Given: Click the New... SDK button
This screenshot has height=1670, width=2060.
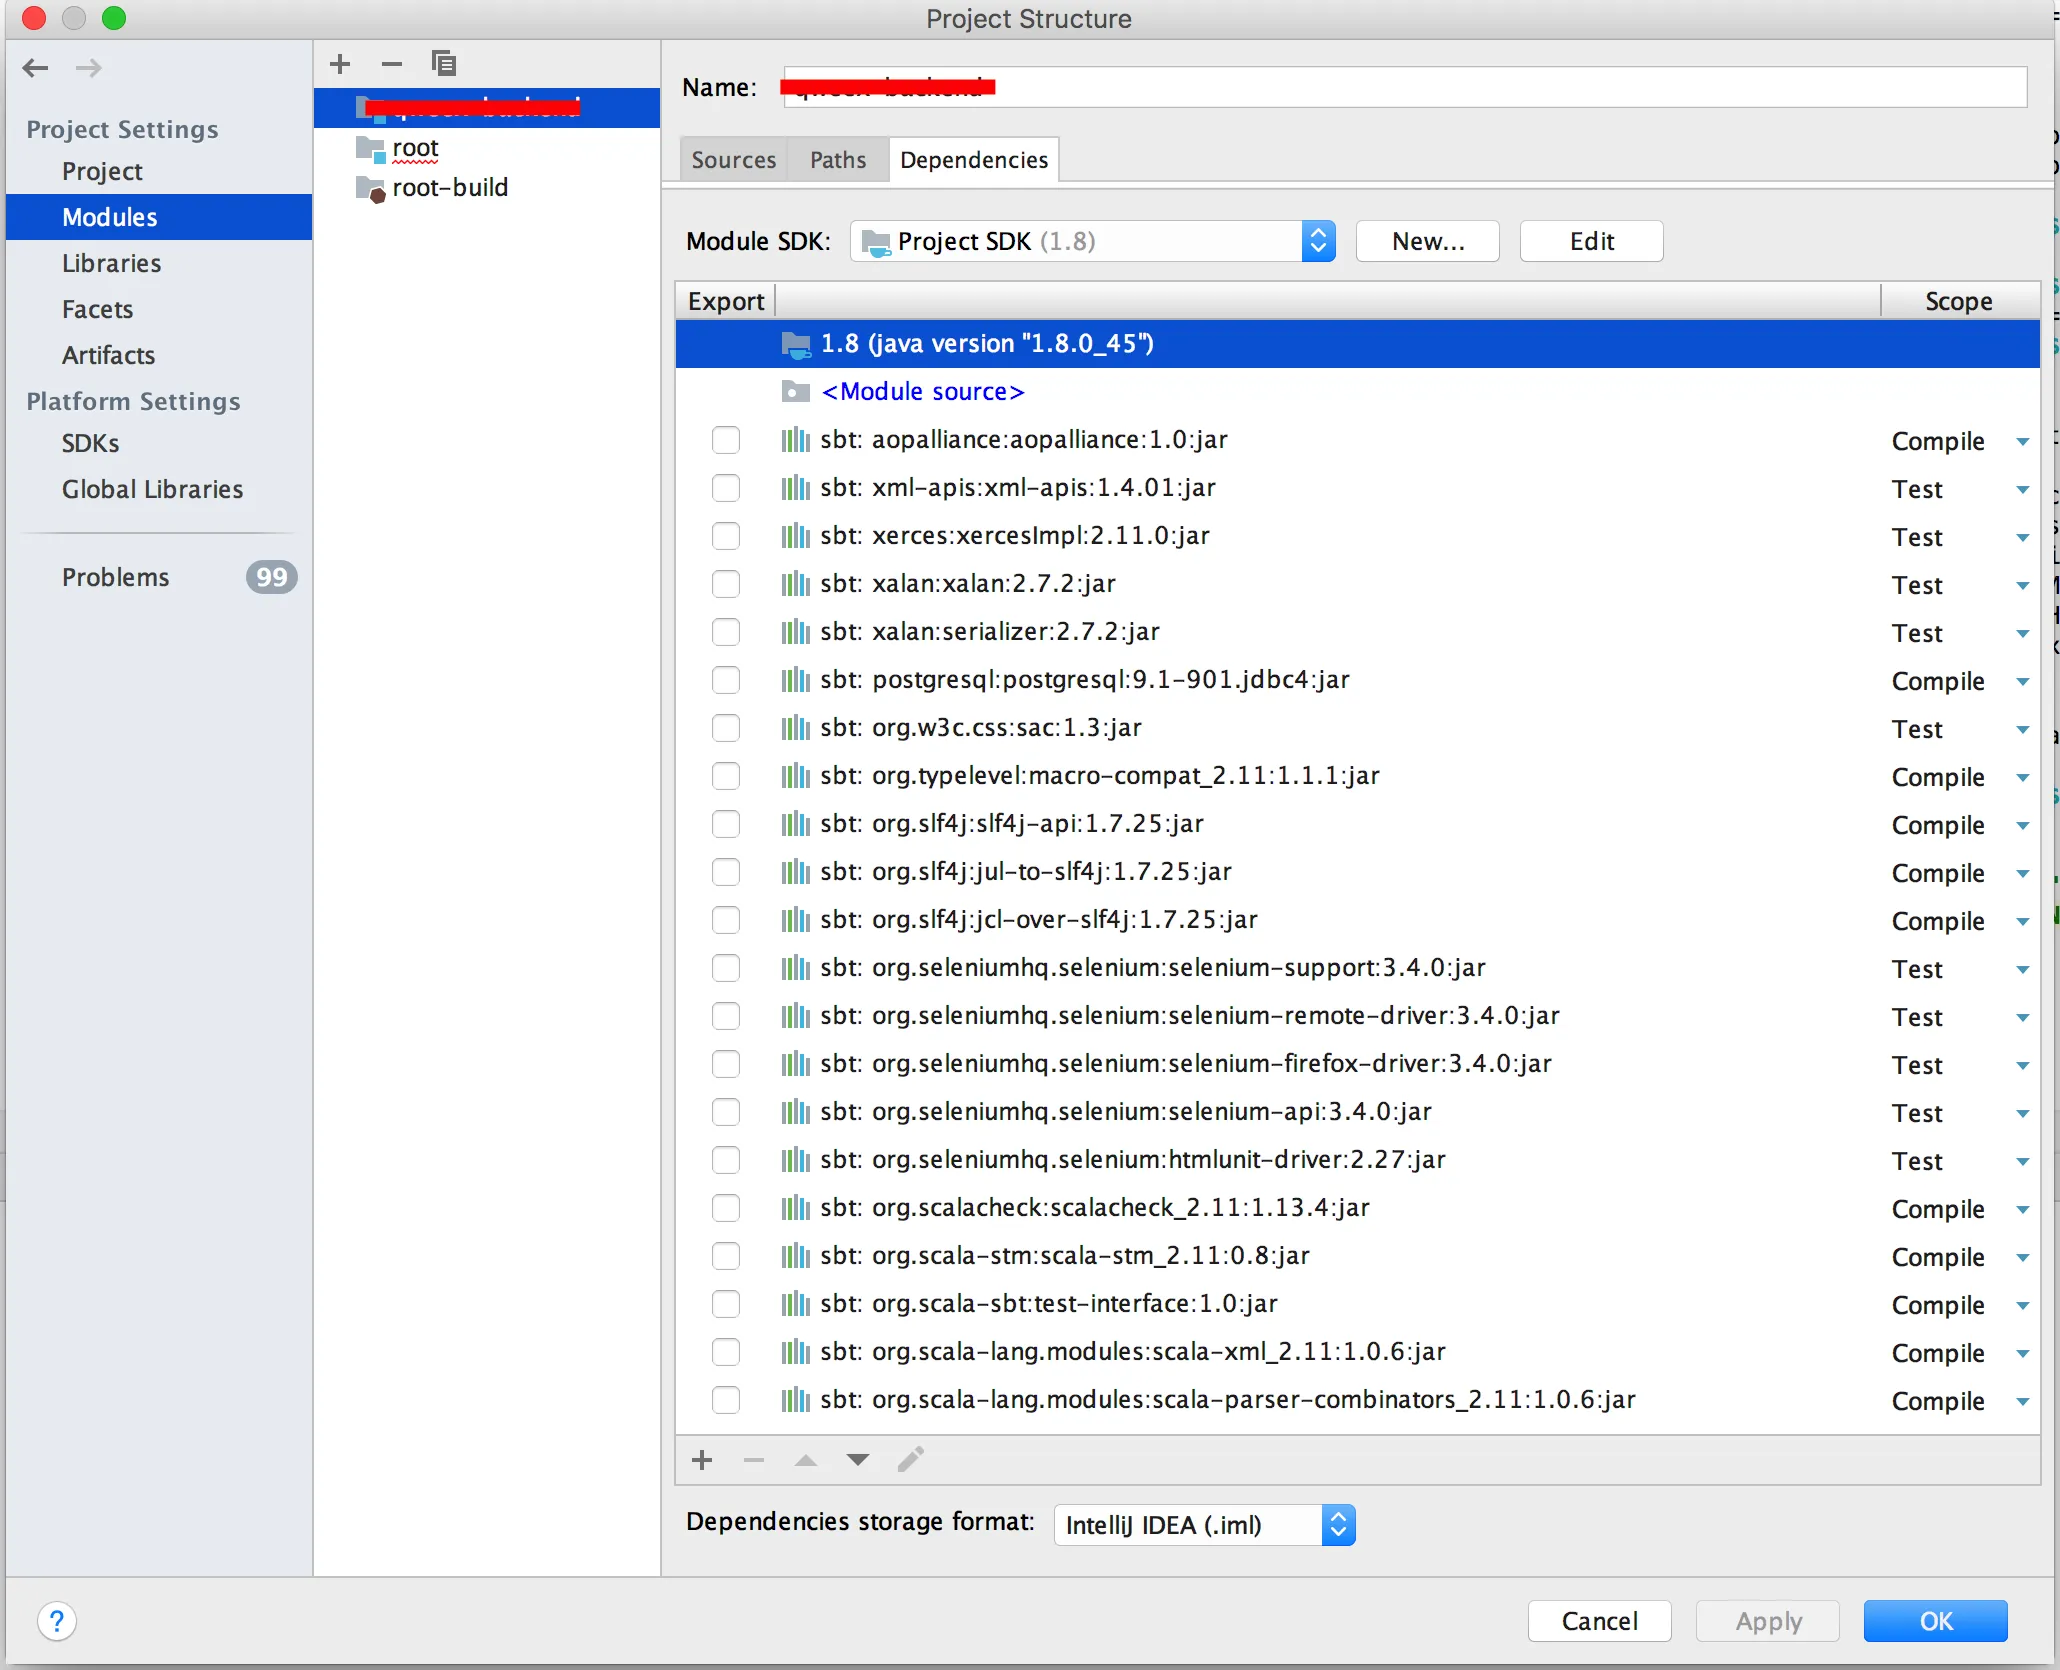Looking at the screenshot, I should (1427, 241).
